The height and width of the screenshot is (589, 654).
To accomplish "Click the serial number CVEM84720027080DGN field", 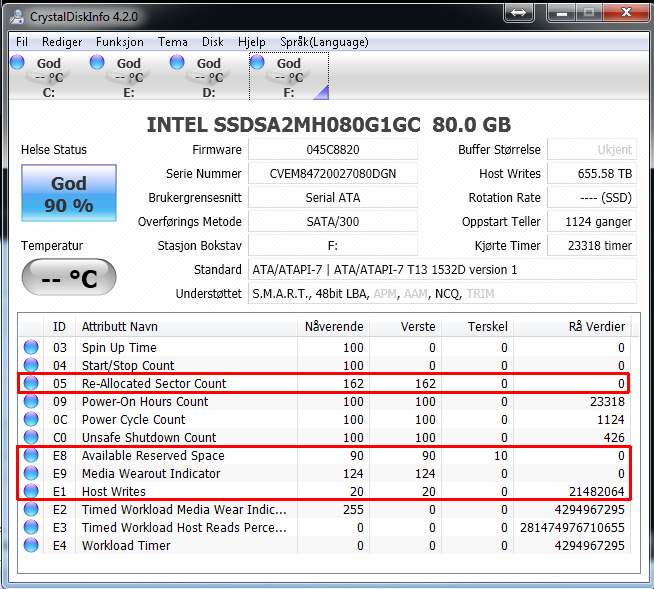I will point(333,174).
